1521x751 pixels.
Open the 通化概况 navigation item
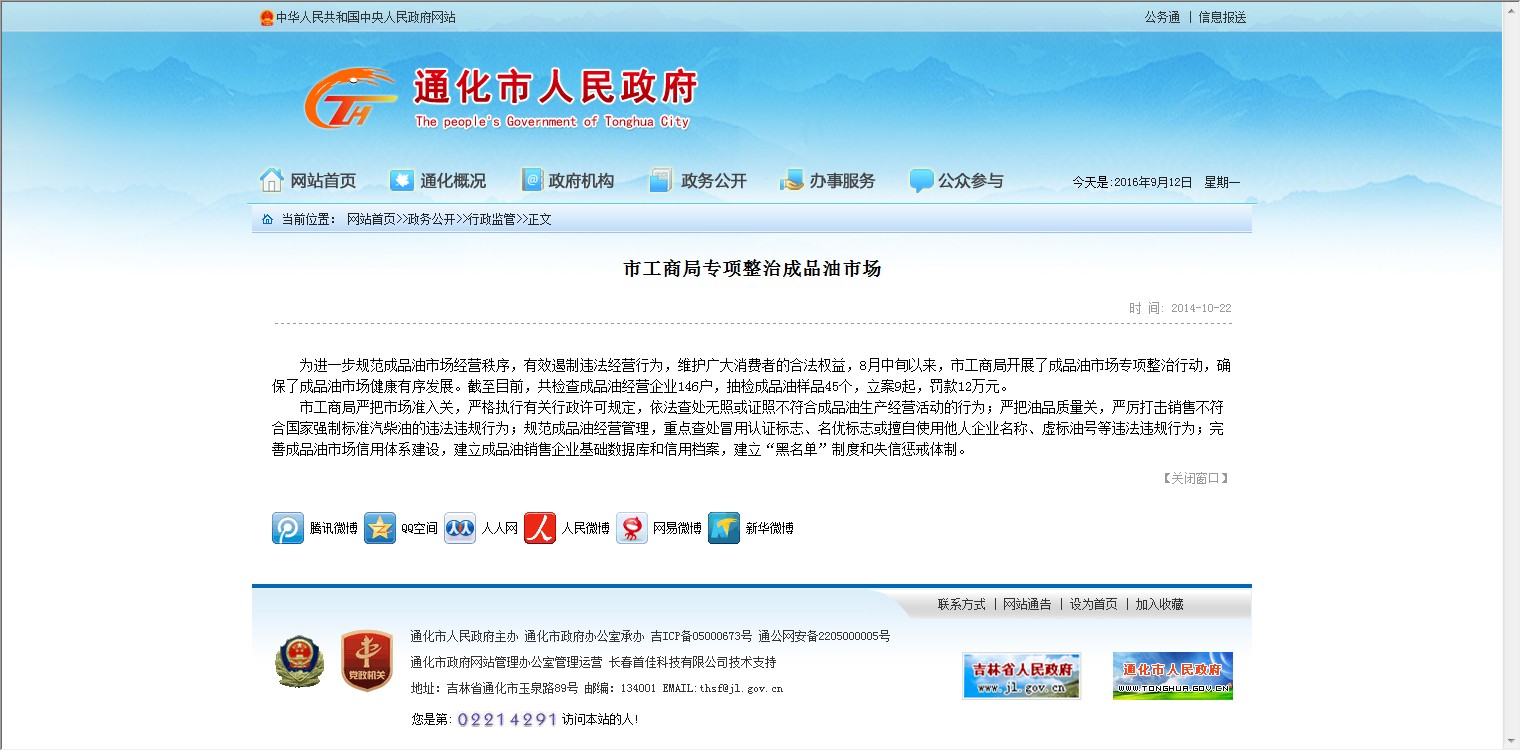tap(438, 181)
